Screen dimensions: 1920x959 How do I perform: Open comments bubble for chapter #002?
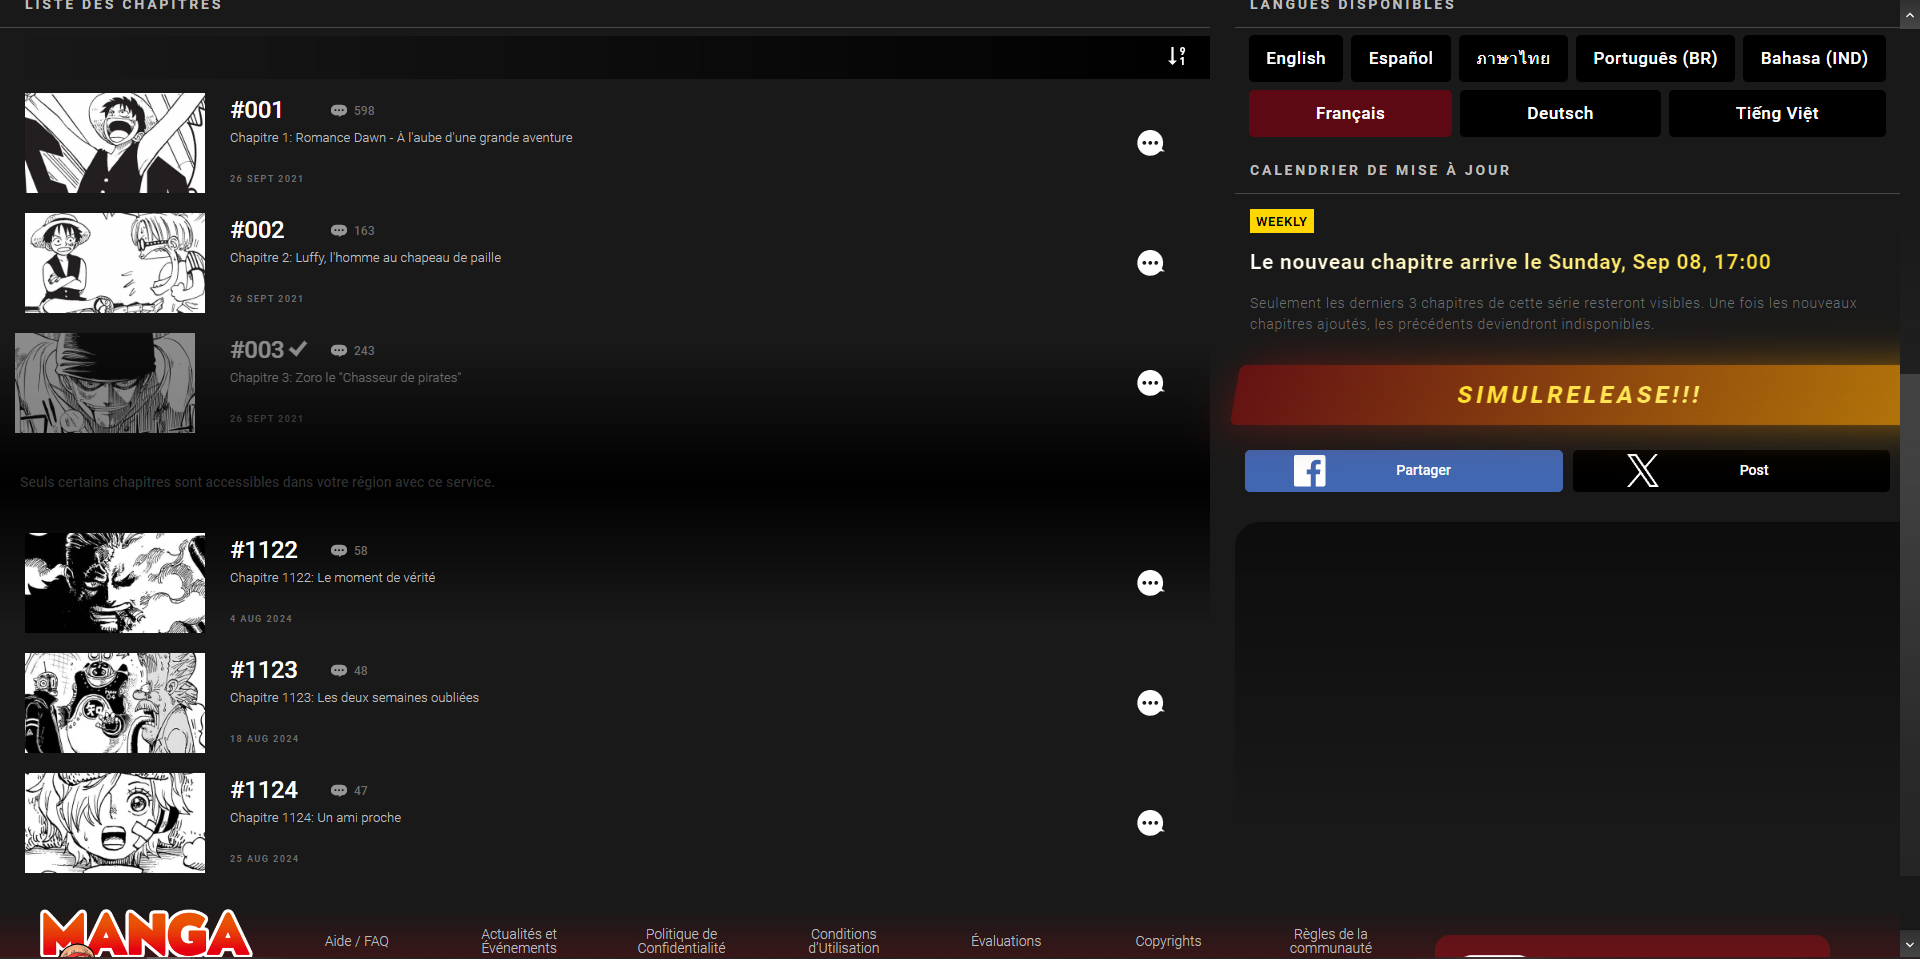coord(1150,263)
